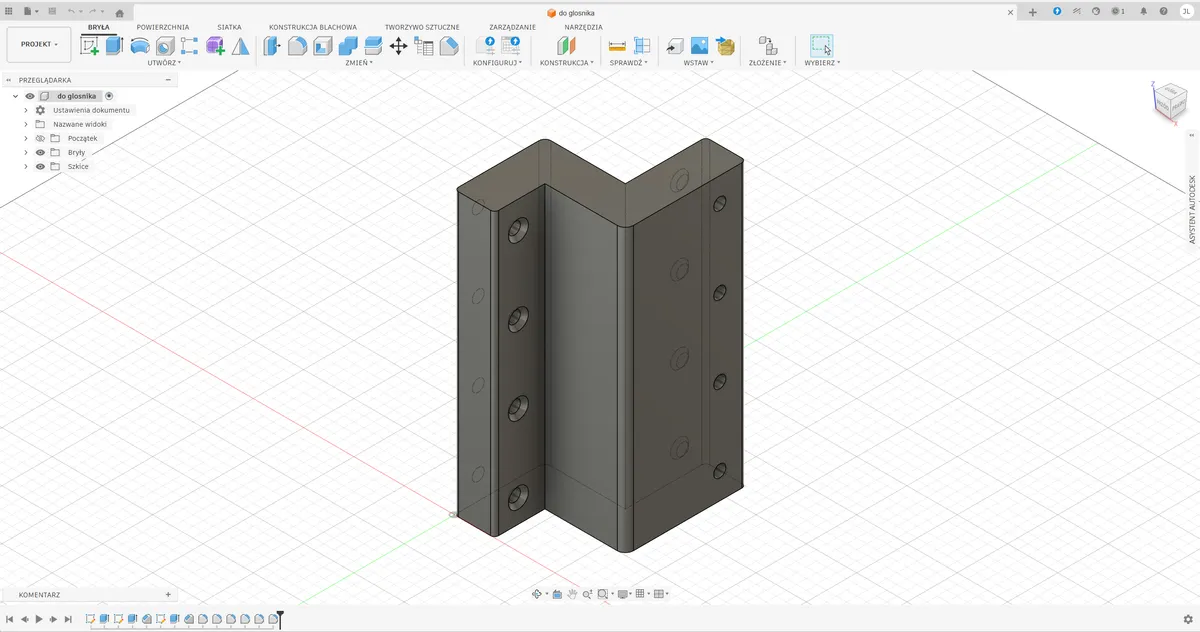Click the play button in timeline

click(39, 620)
